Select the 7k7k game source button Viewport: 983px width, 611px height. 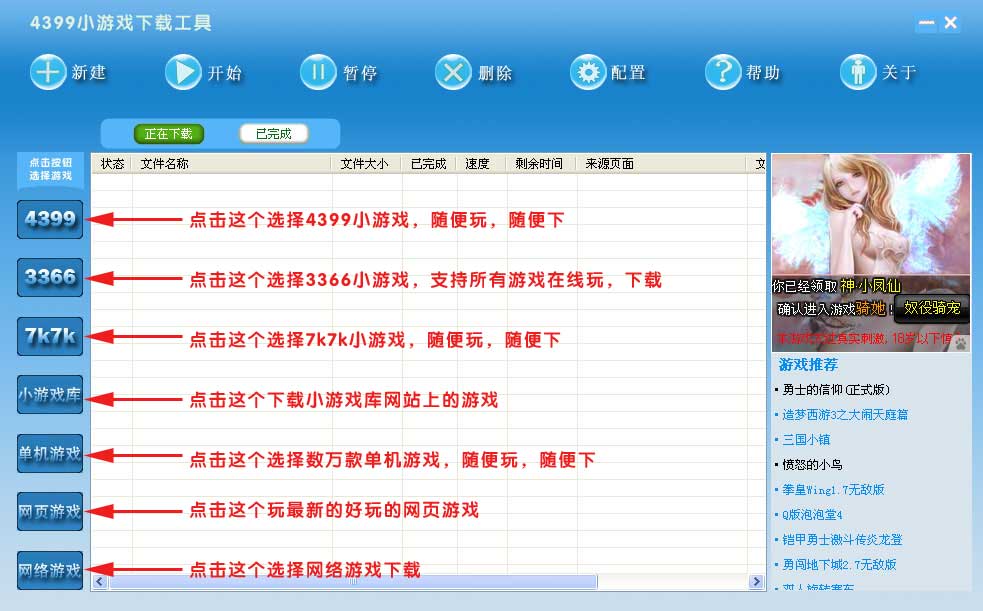[x=50, y=337]
